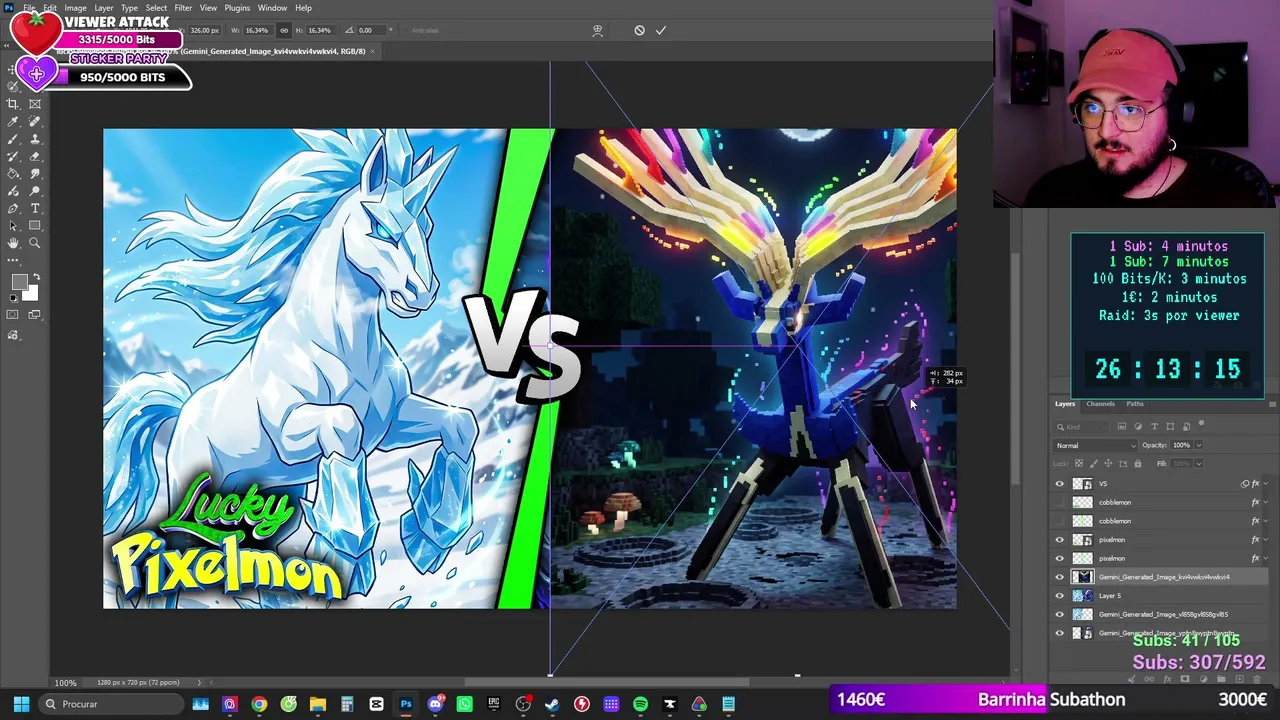Switch to the Paths tab

click(x=1135, y=404)
